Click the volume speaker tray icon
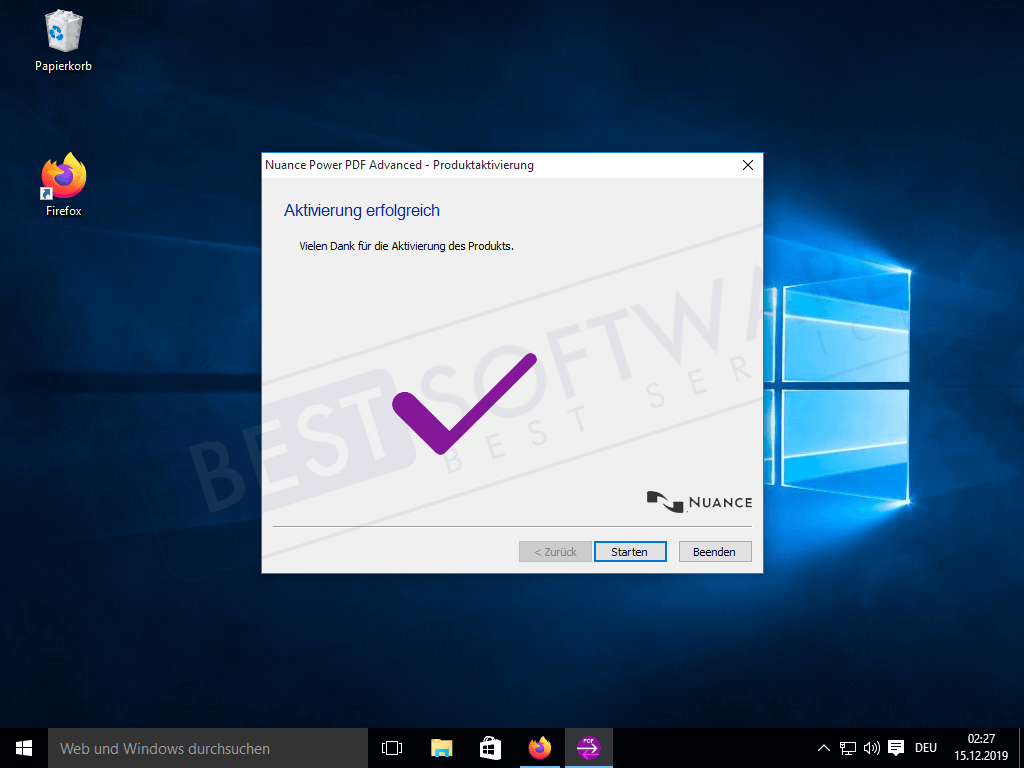This screenshot has height=768, width=1024. 871,748
